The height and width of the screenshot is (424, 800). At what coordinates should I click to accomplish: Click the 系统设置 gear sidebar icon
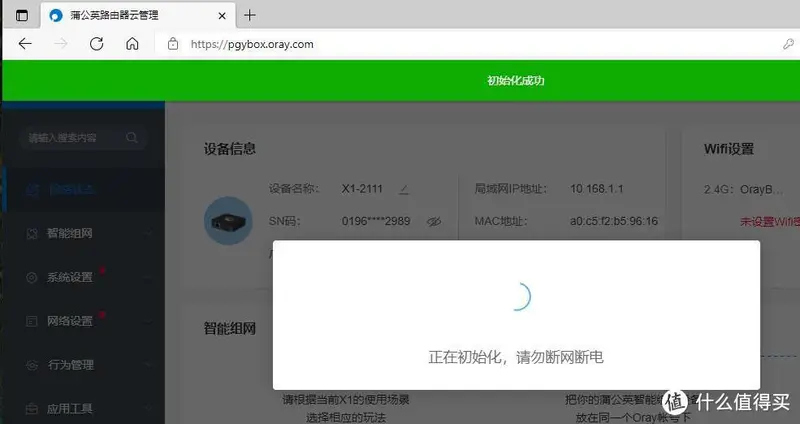coord(32,278)
